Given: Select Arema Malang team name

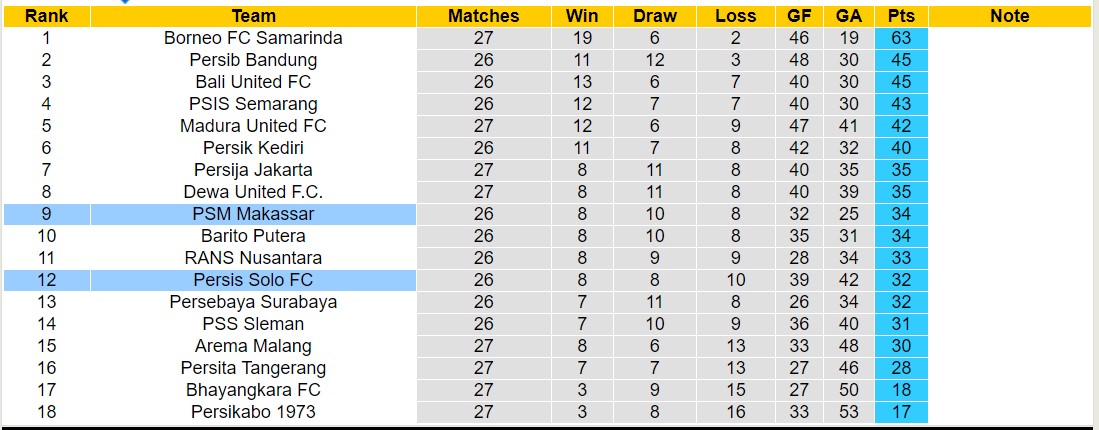Looking at the screenshot, I should [253, 346].
